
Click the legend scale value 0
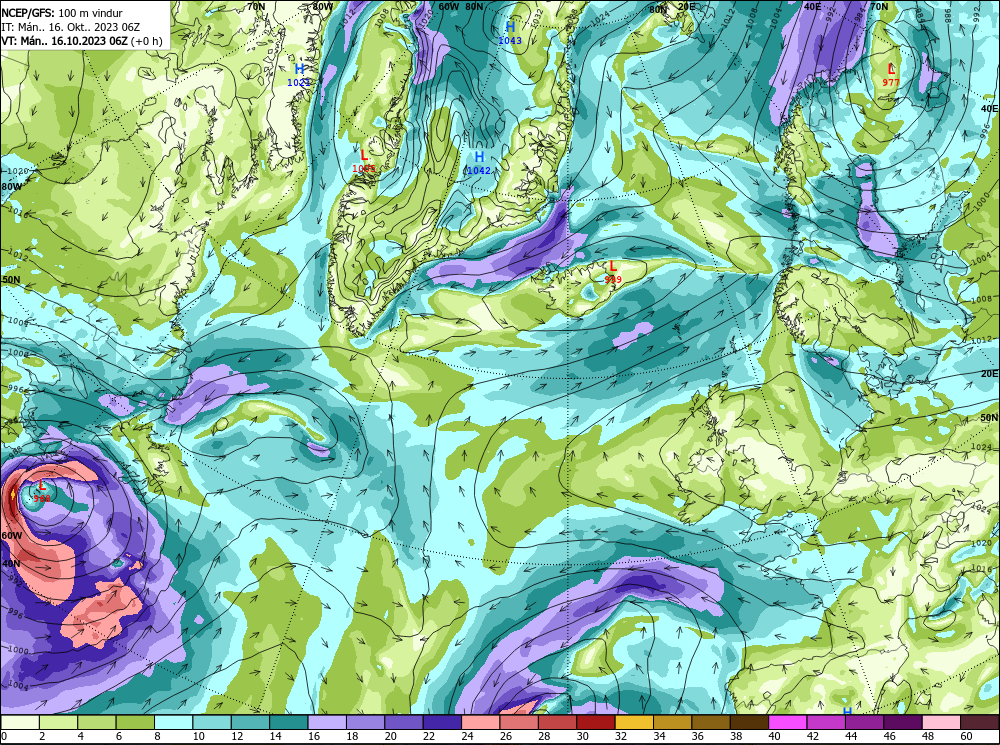coord(4,736)
